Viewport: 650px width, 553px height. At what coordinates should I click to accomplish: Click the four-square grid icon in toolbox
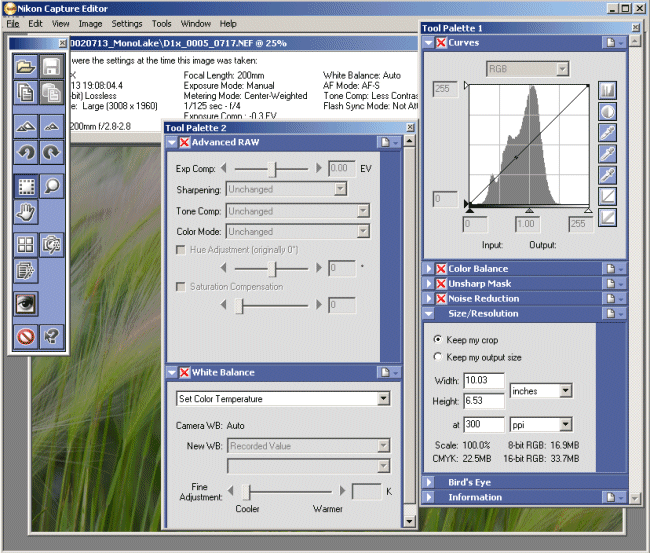(25, 245)
